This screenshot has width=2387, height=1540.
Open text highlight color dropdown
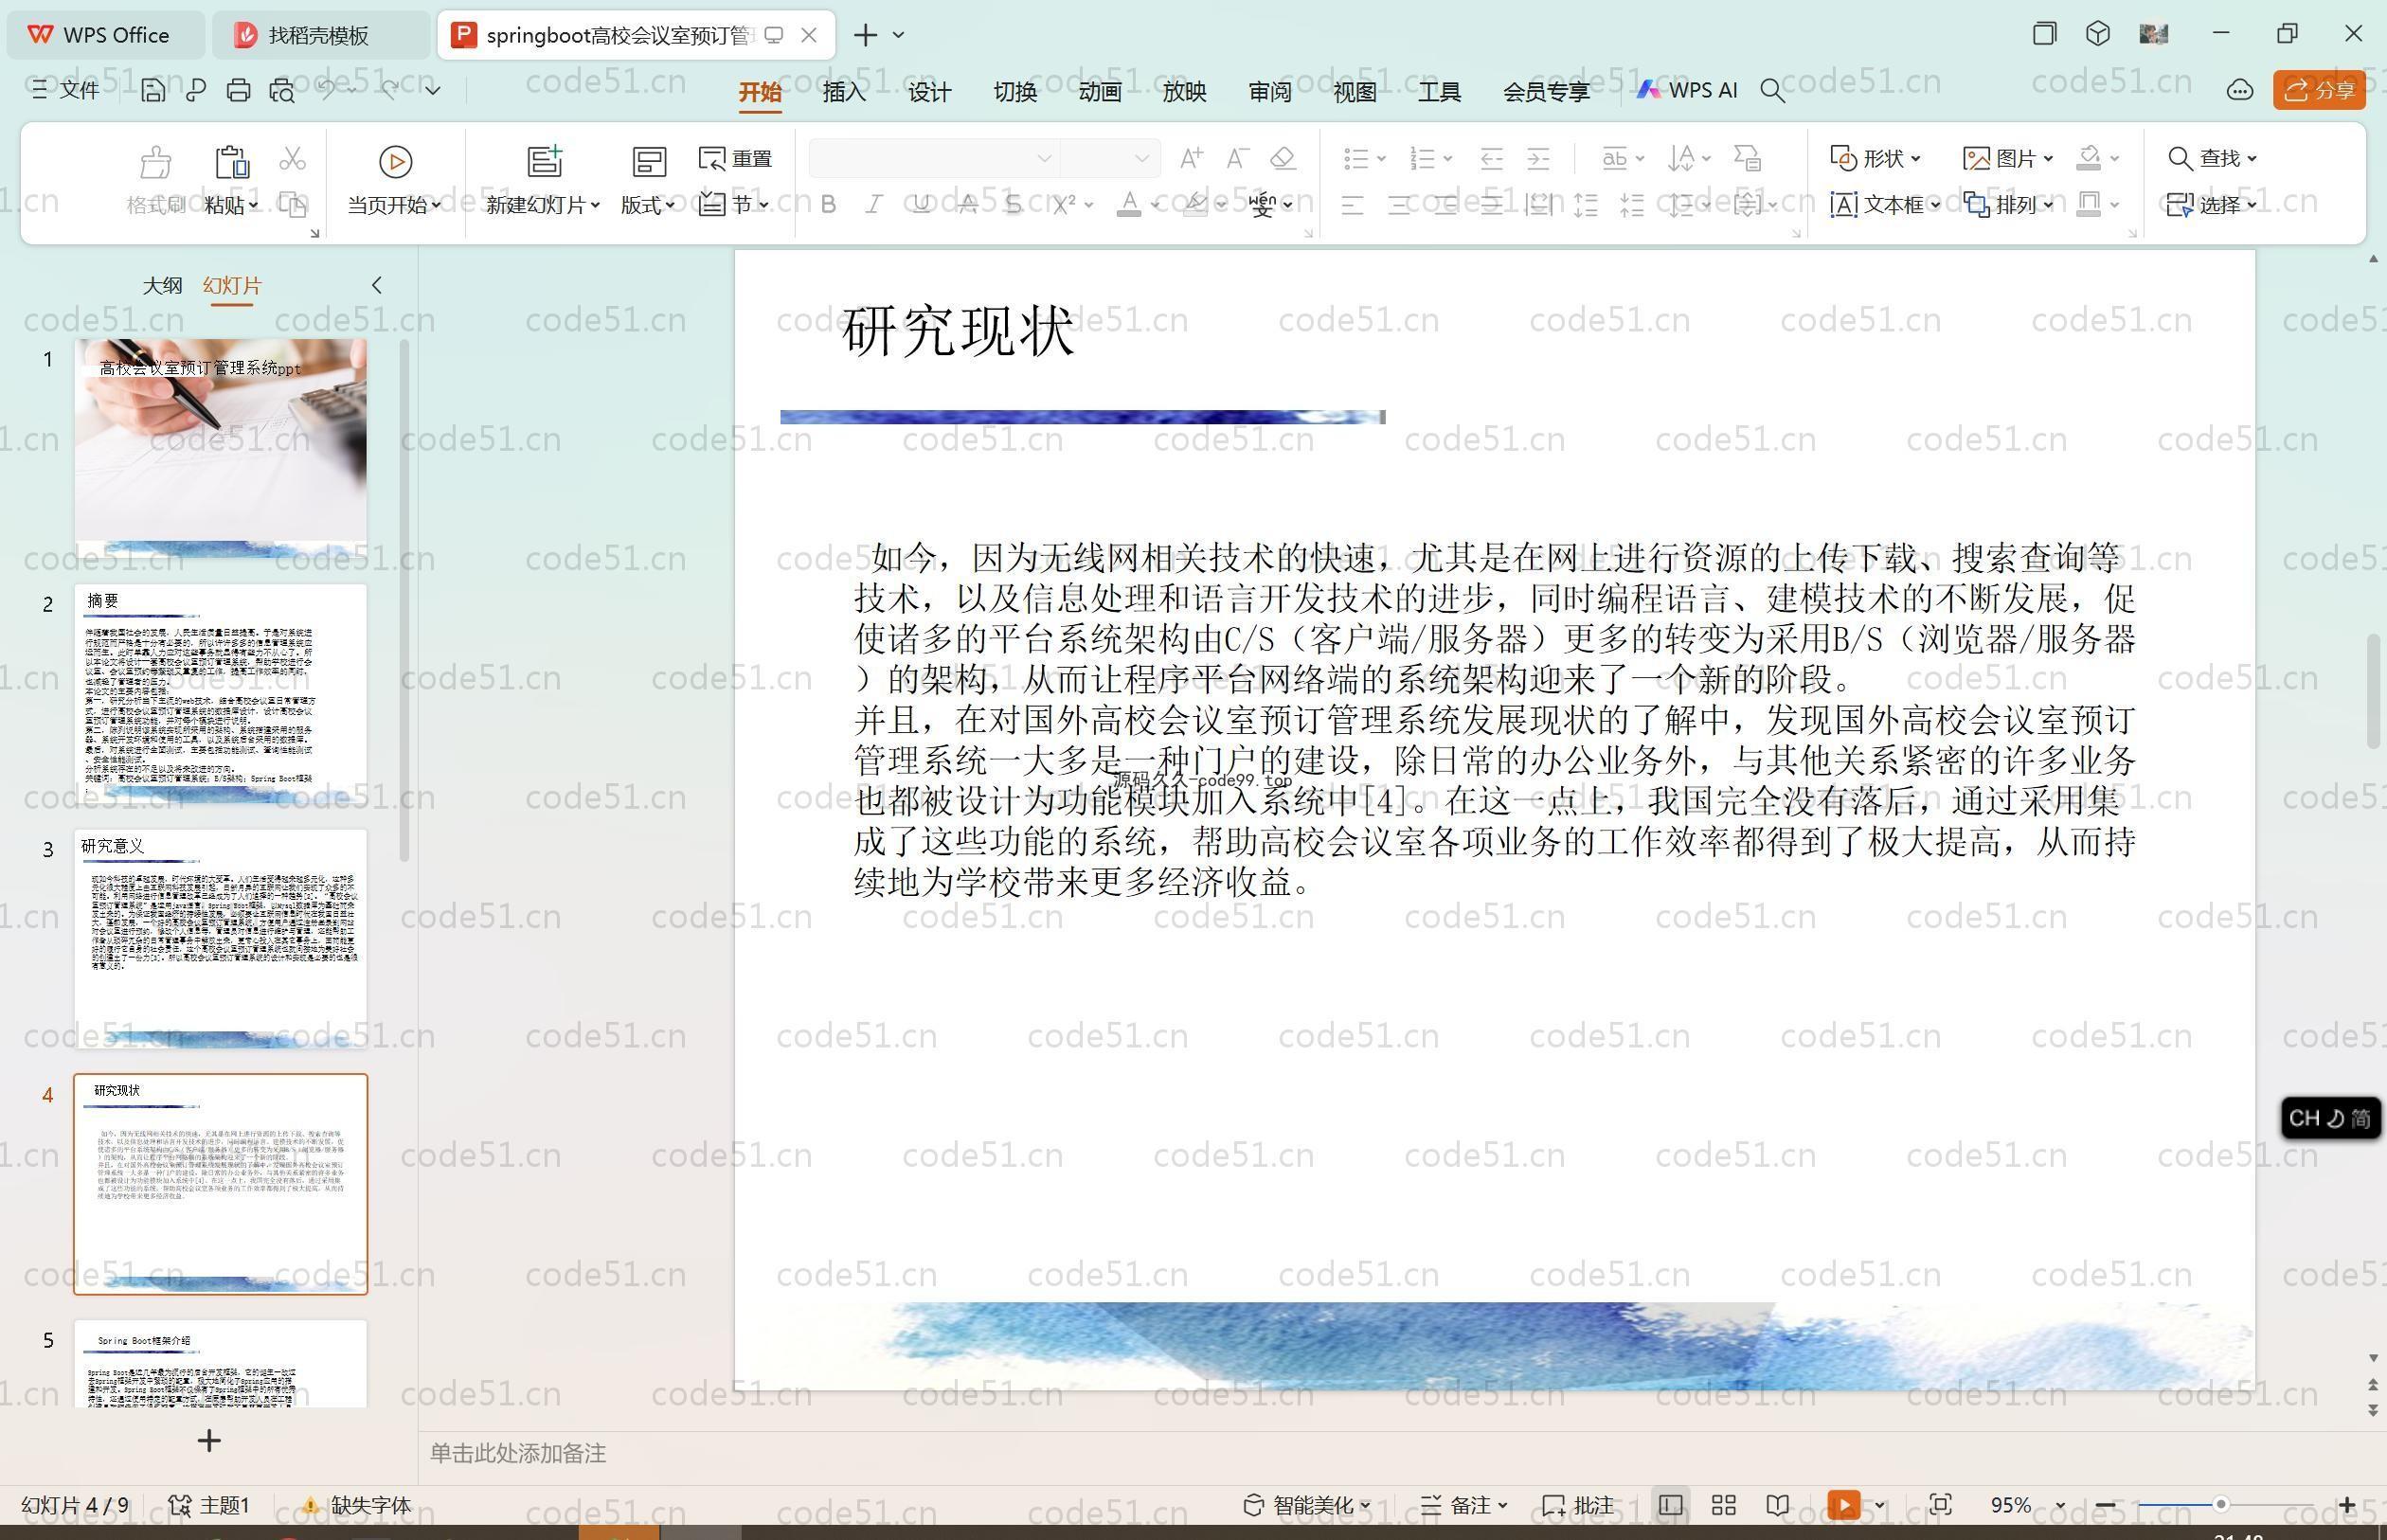(1221, 205)
